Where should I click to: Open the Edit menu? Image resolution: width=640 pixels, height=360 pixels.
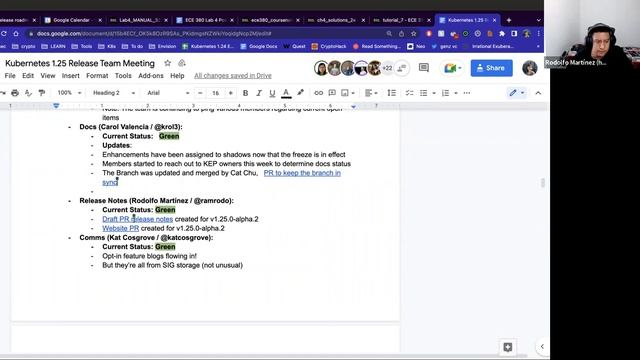pyautogui.click(x=28, y=76)
